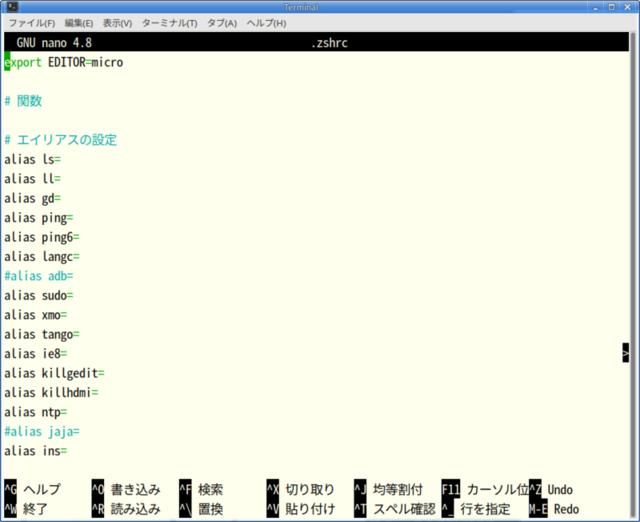
Task: Place cursor on 'alias tango=' line
Action: 42,335
